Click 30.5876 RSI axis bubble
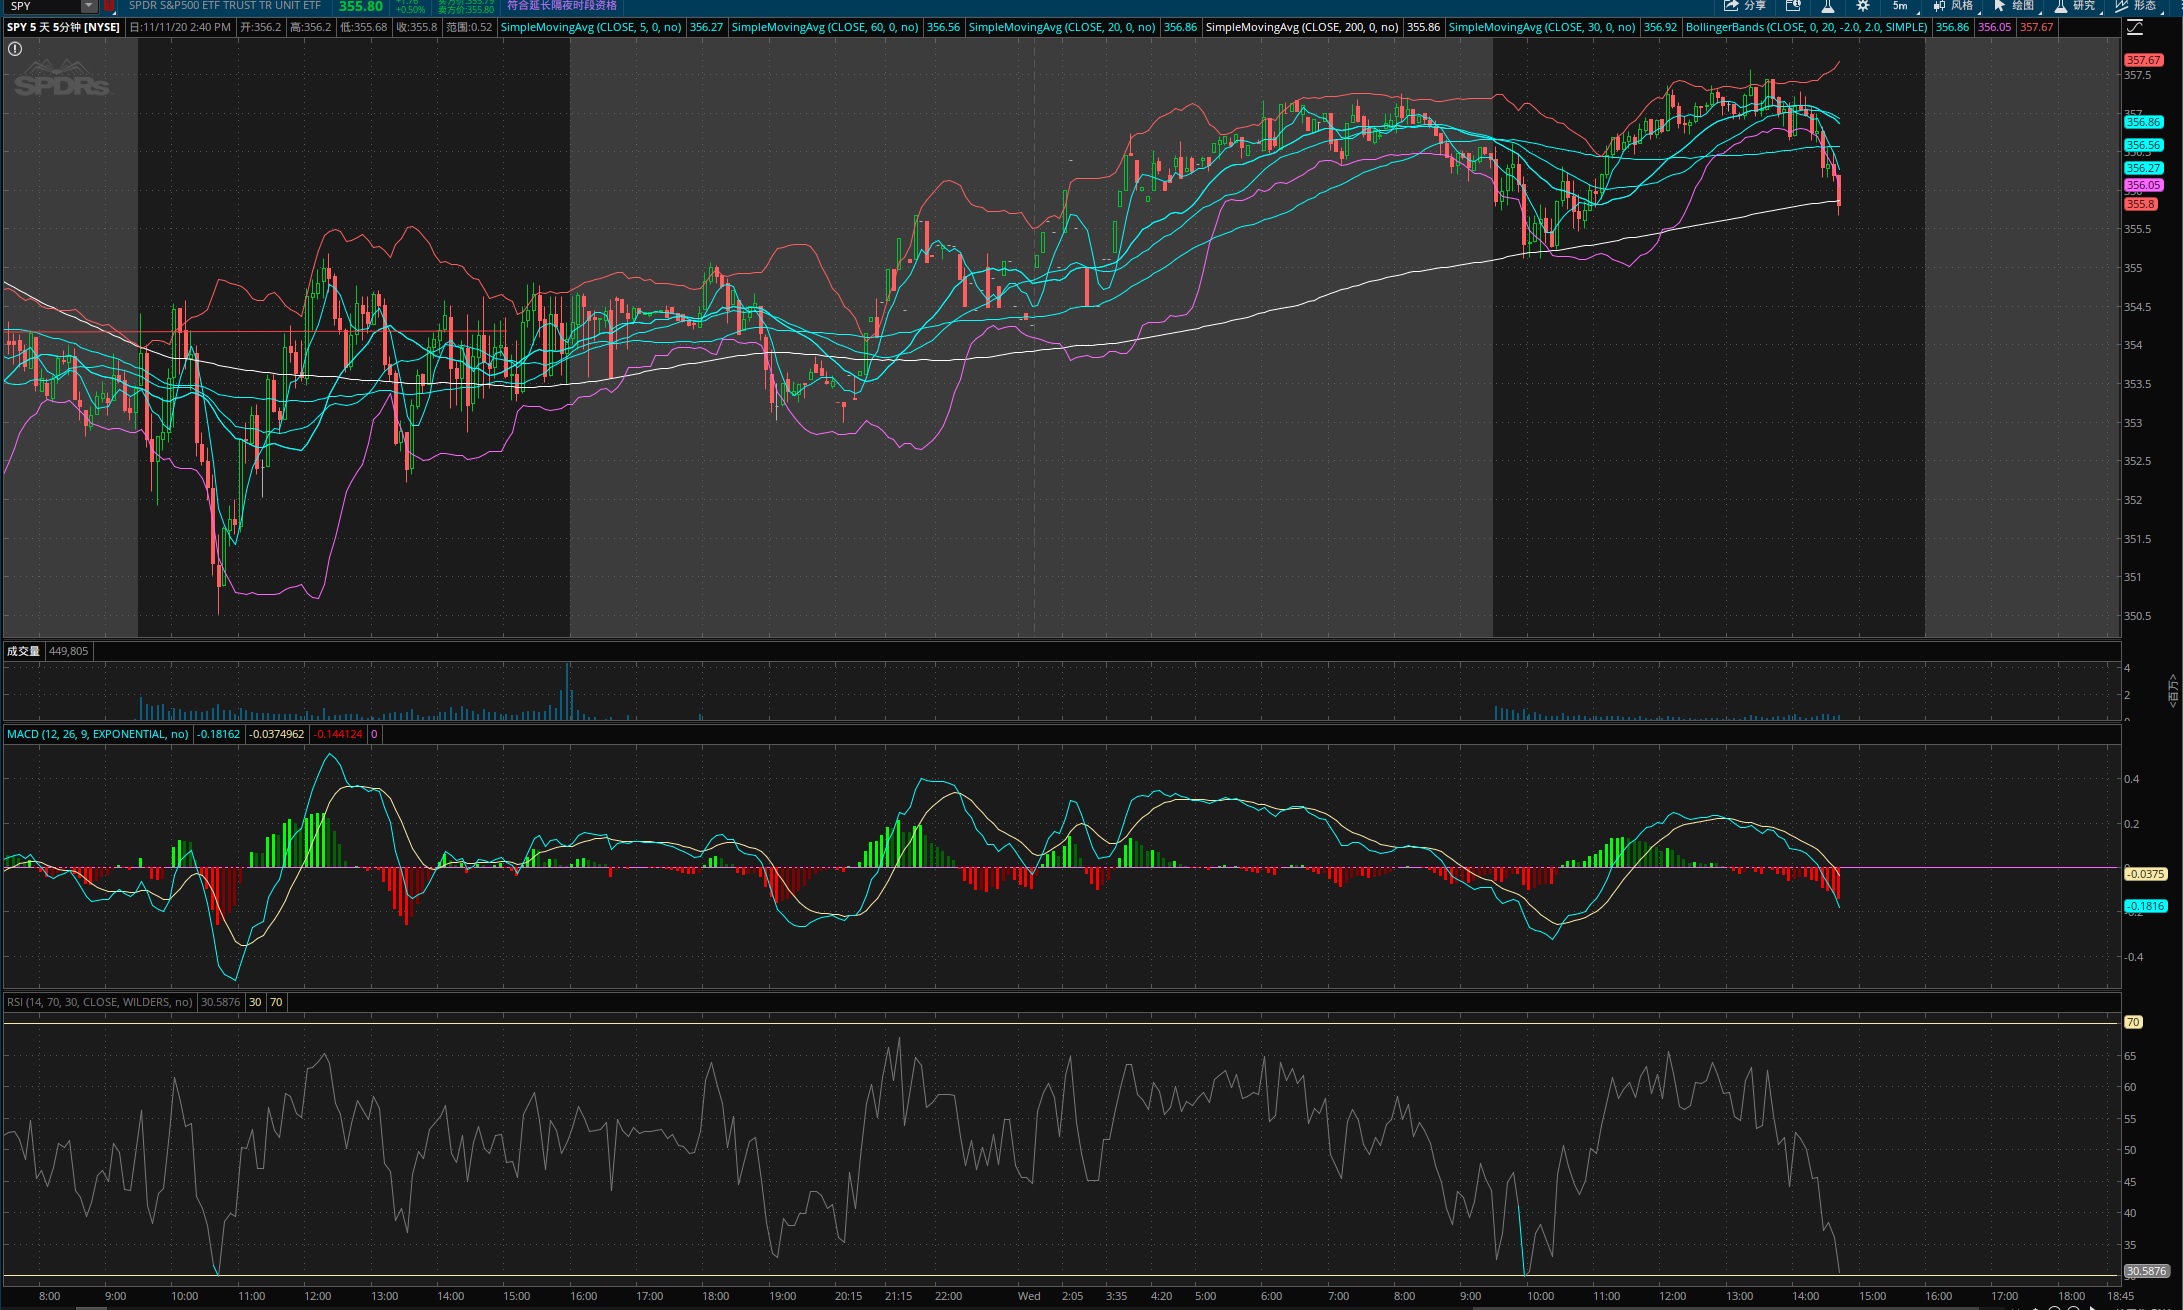Viewport: 2183px width, 1310px height. [2146, 1272]
